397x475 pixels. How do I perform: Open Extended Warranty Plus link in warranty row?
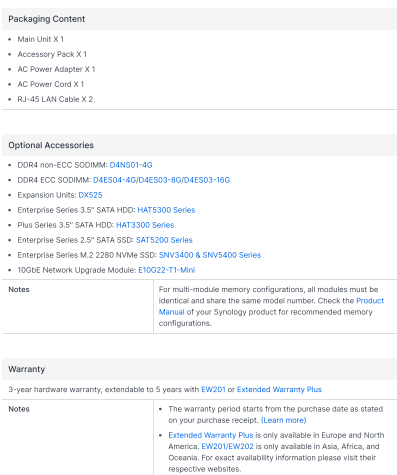[x=279, y=389]
